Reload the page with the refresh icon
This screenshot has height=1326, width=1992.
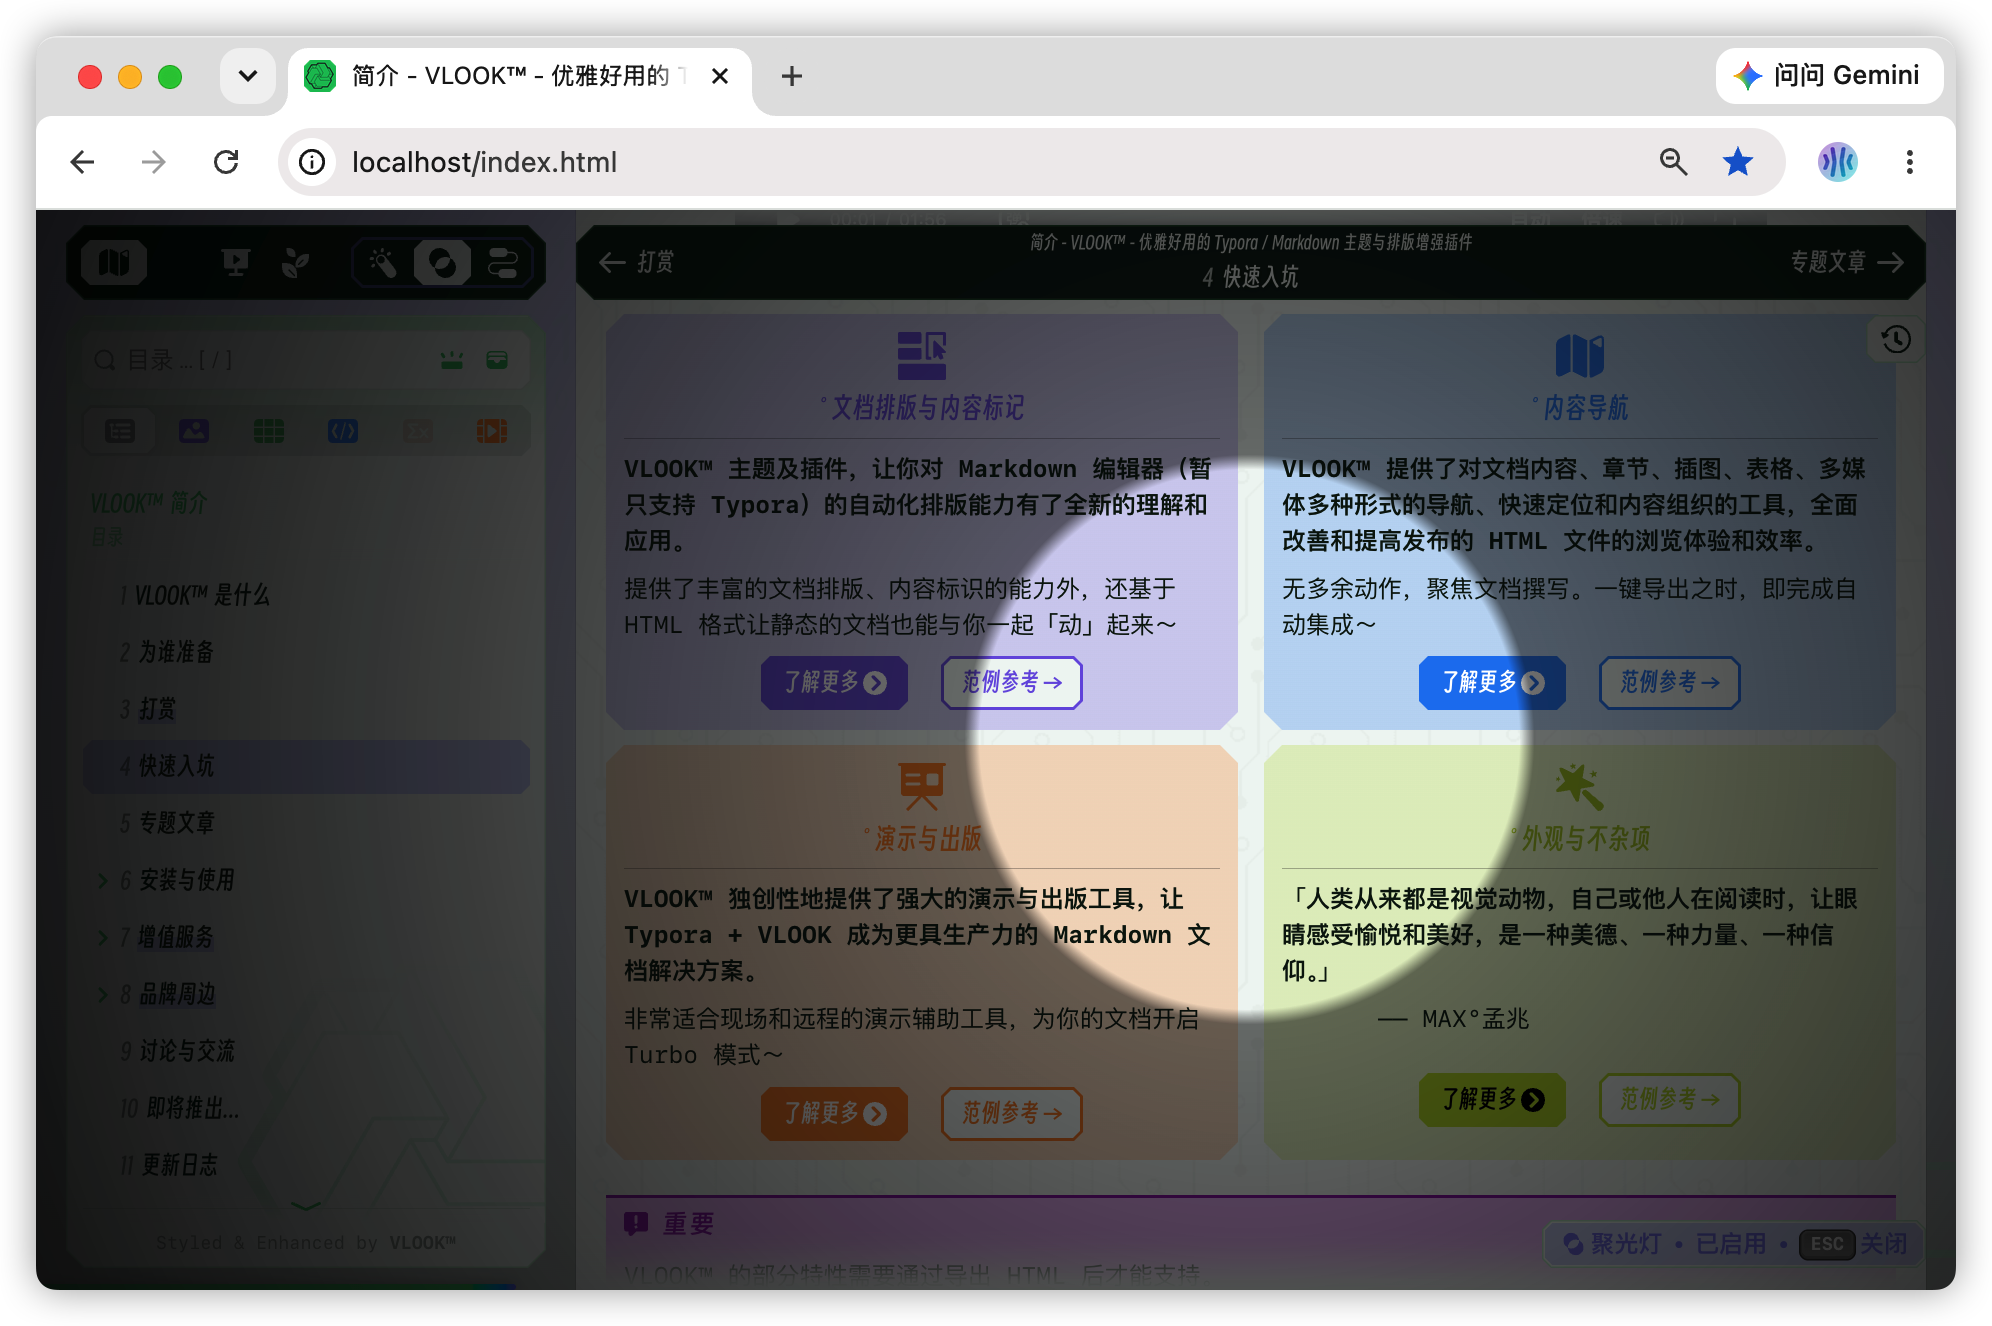click(x=226, y=162)
